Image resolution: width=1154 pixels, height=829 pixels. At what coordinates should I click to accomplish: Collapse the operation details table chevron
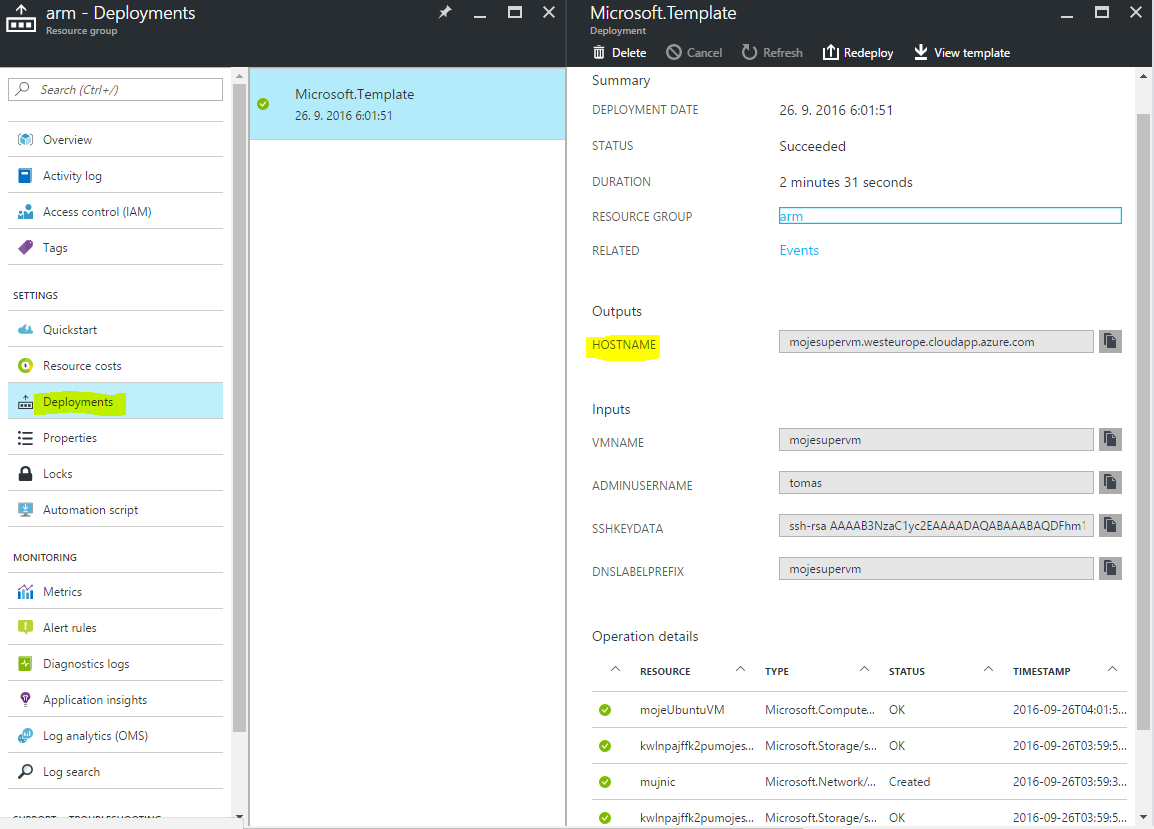[x=615, y=669]
